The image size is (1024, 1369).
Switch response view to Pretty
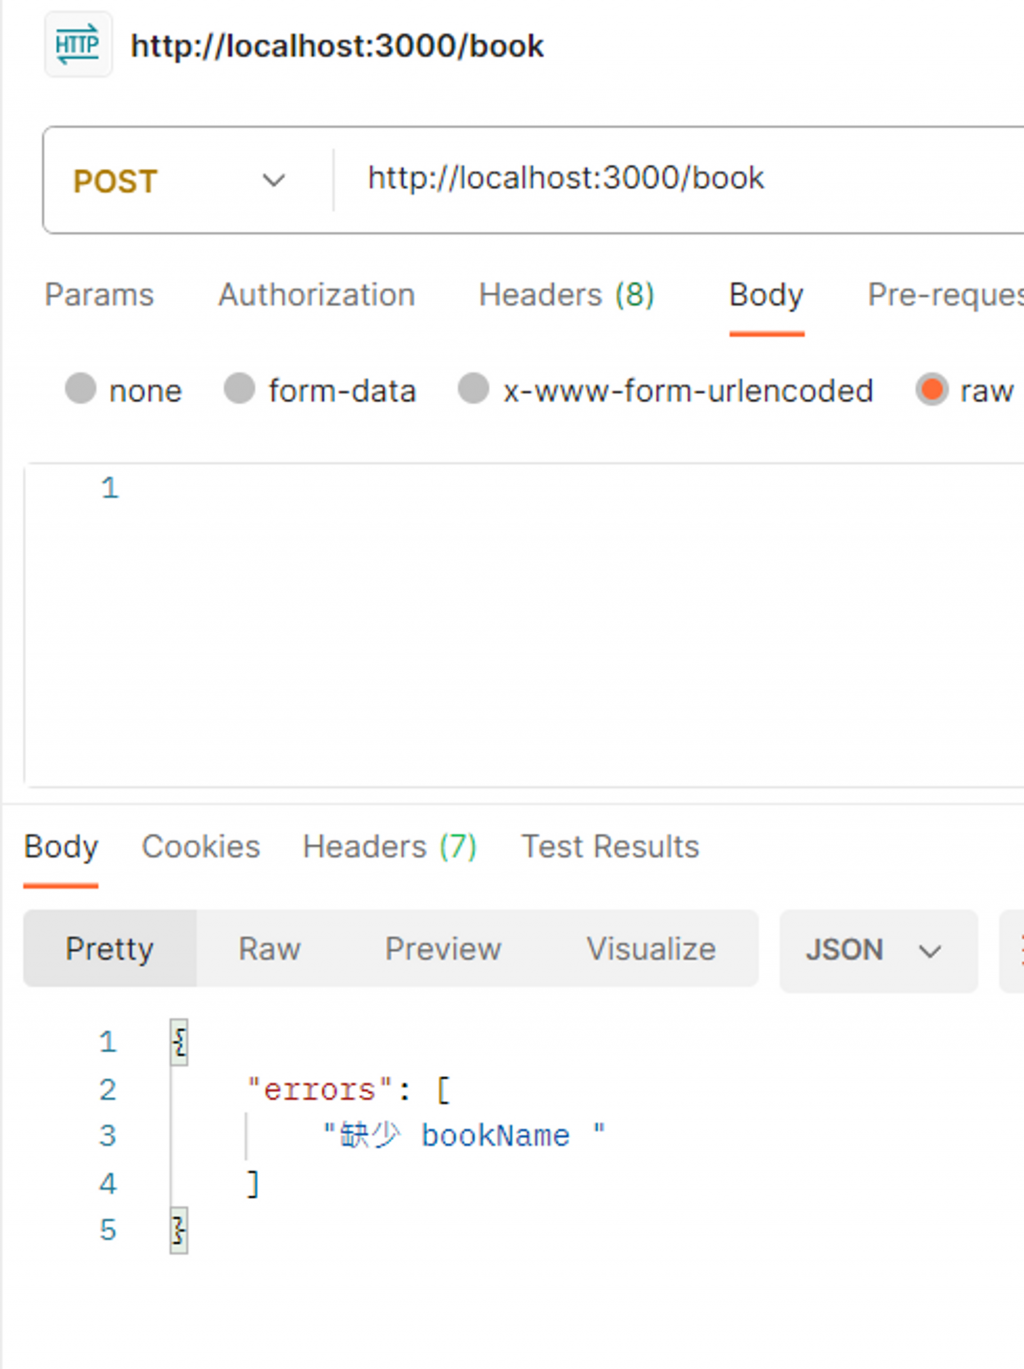110,949
